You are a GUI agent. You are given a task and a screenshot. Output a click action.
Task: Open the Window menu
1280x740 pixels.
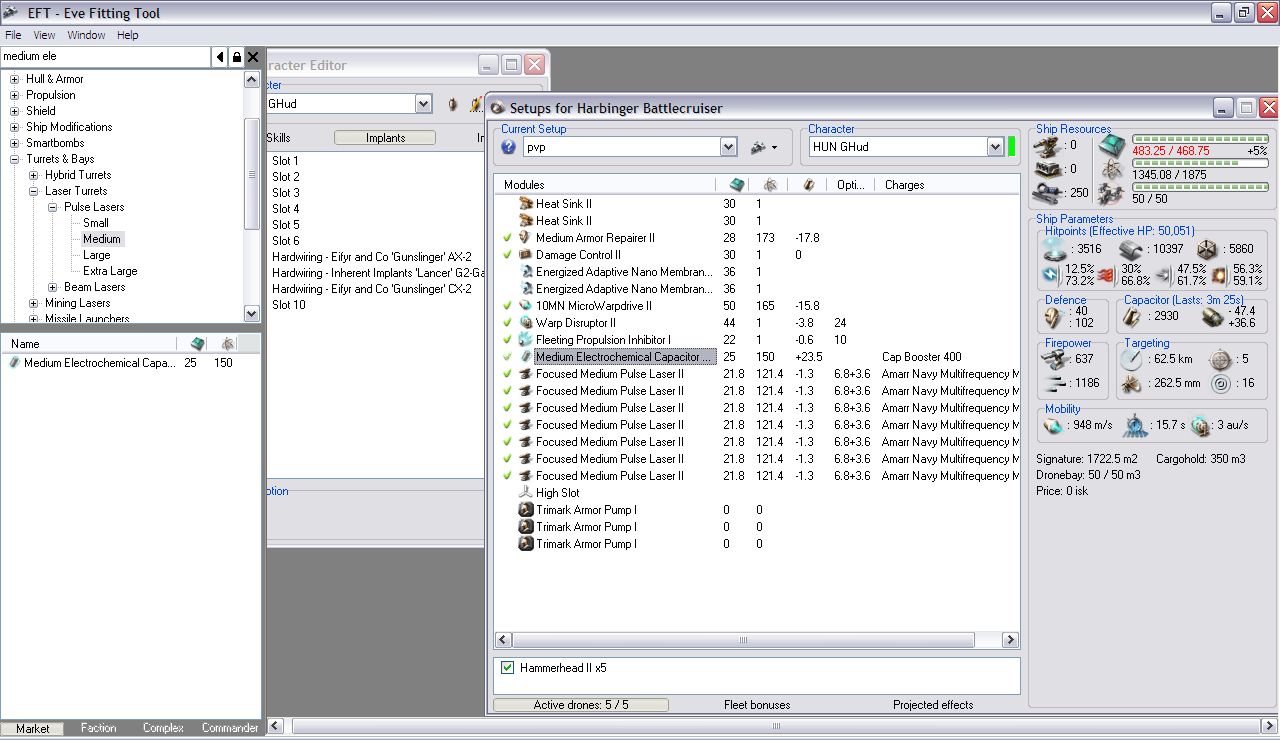pyautogui.click(x=86, y=35)
